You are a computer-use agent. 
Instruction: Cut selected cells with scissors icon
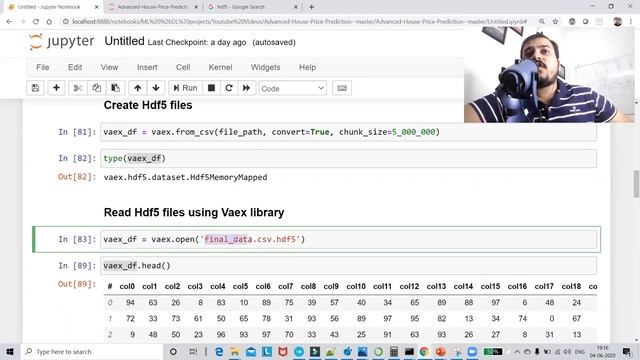[x=78, y=88]
